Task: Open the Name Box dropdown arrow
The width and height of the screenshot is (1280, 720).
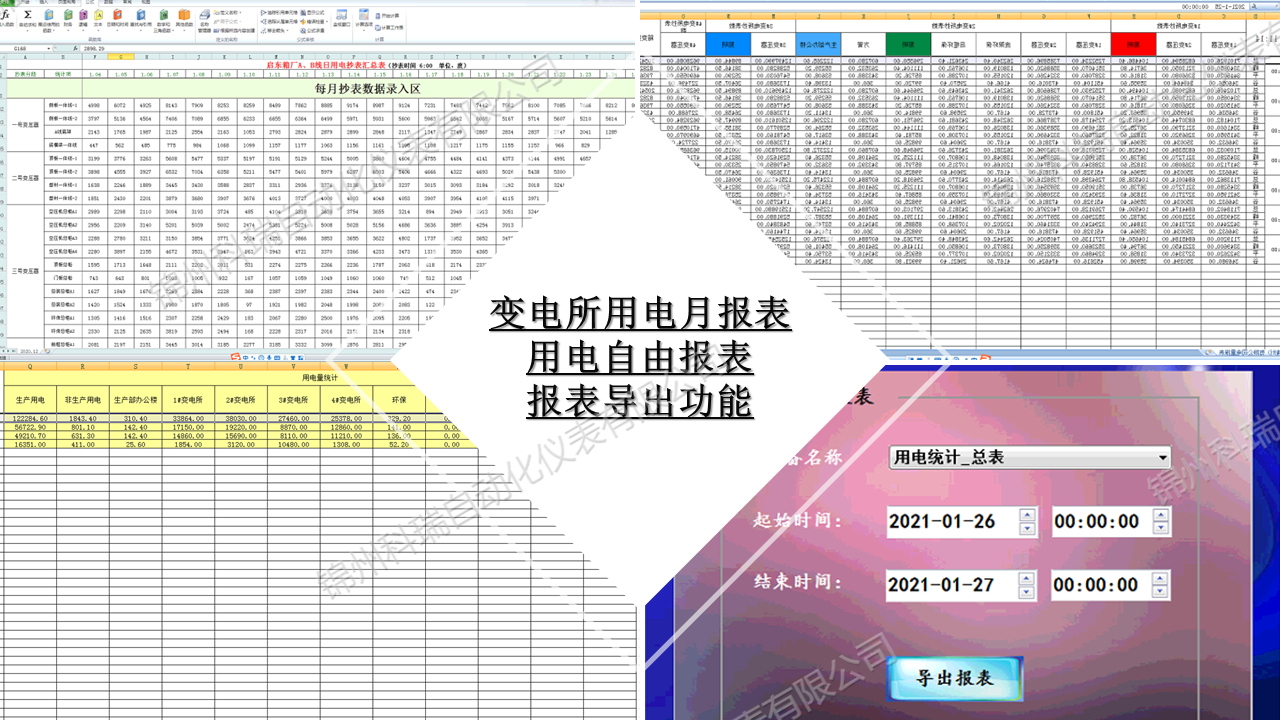Action: point(48,48)
